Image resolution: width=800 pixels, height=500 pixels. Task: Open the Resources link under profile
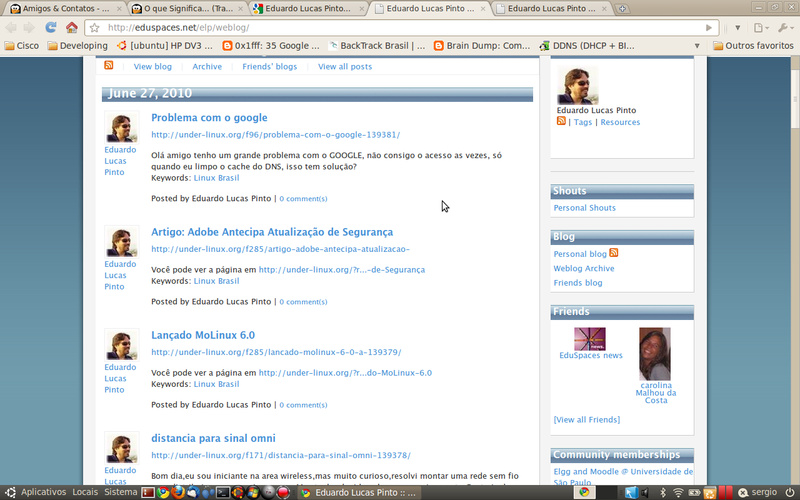[x=620, y=122]
